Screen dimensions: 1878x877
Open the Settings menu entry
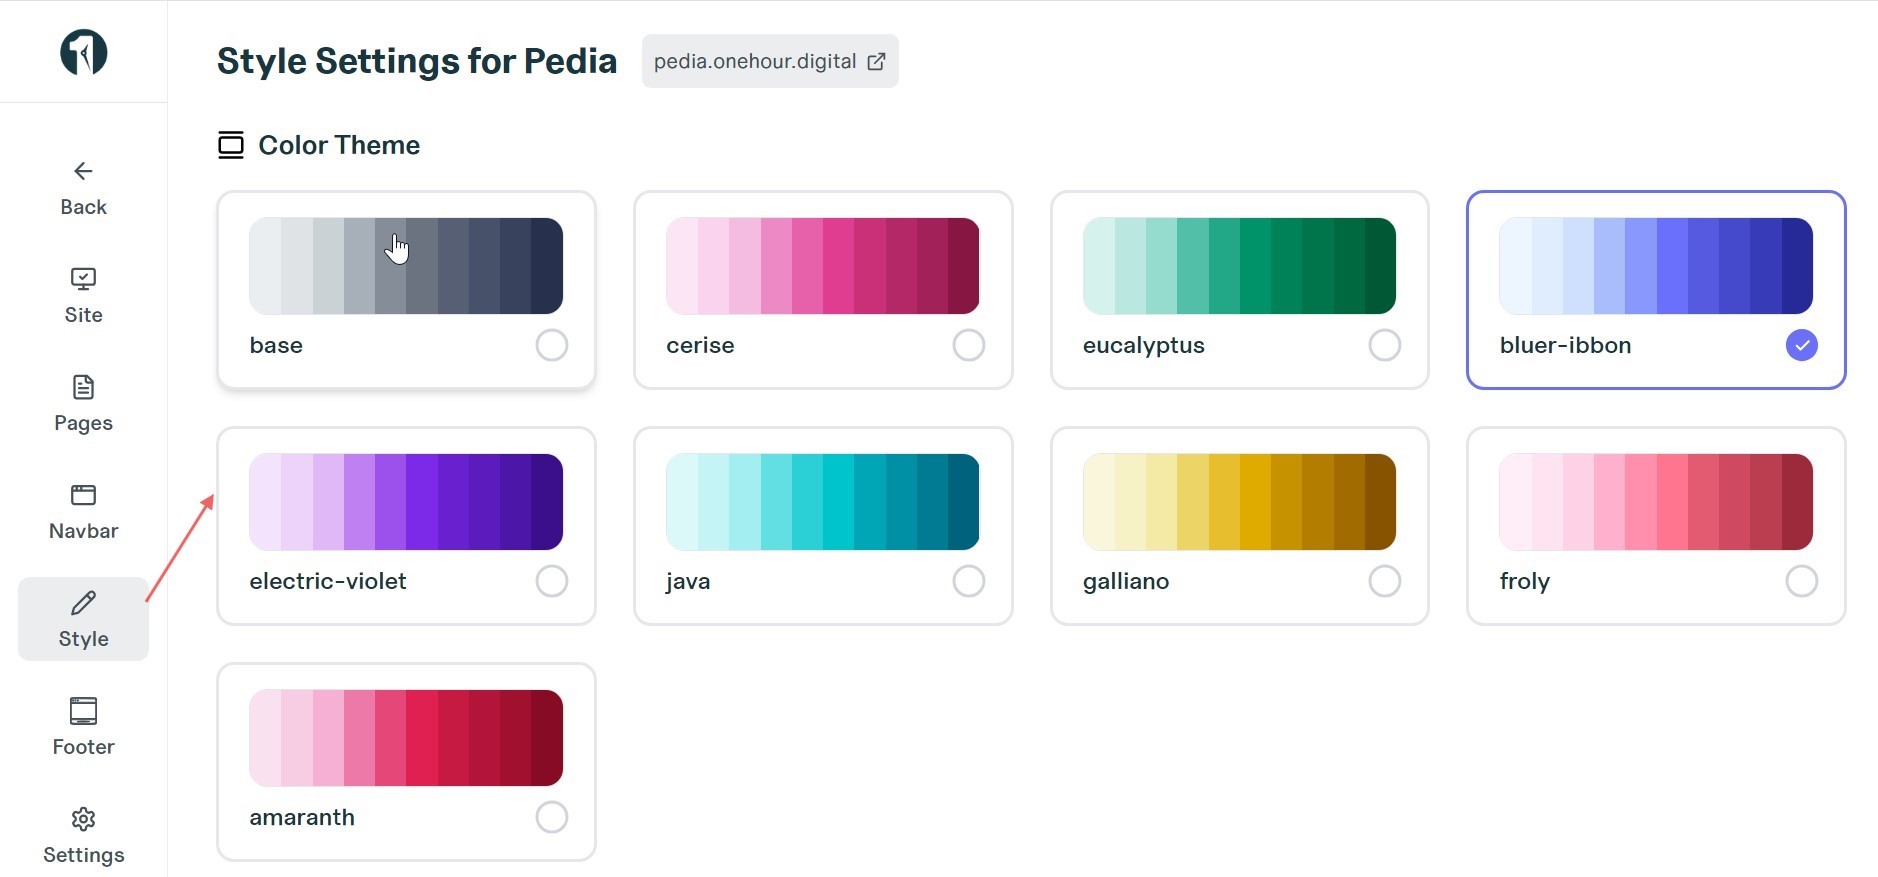[83, 834]
